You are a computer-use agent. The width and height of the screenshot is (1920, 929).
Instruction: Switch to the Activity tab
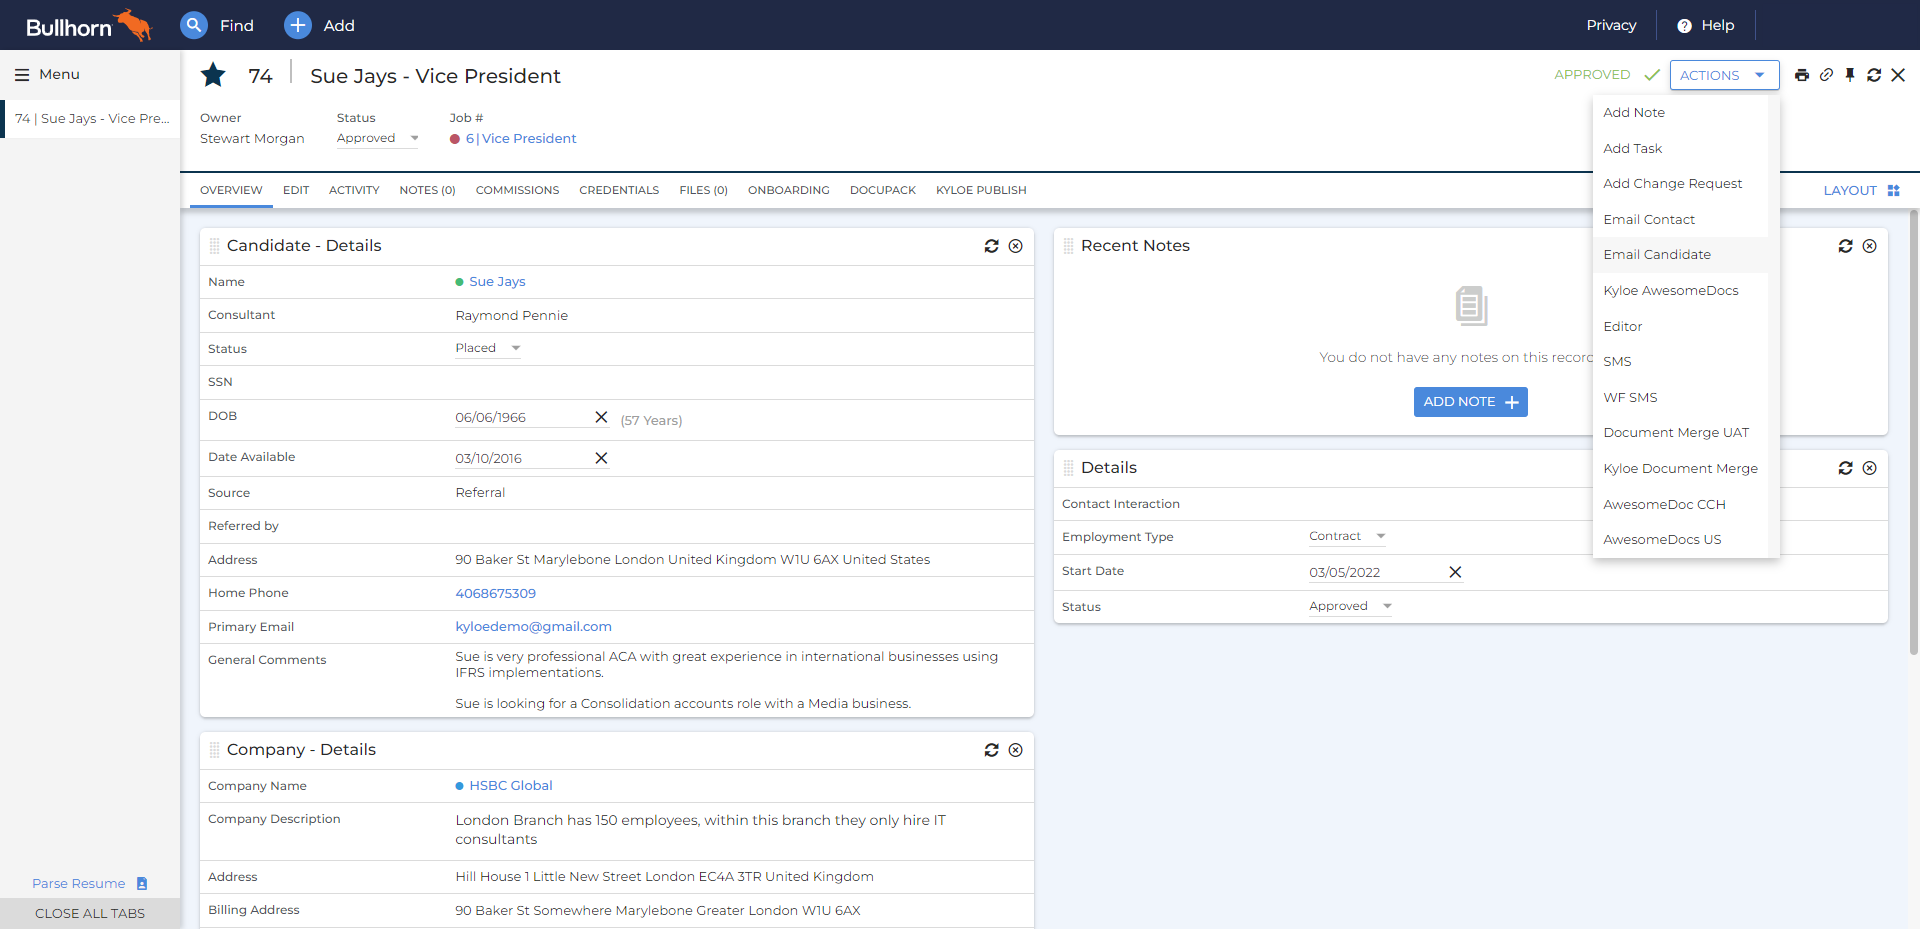(x=354, y=190)
